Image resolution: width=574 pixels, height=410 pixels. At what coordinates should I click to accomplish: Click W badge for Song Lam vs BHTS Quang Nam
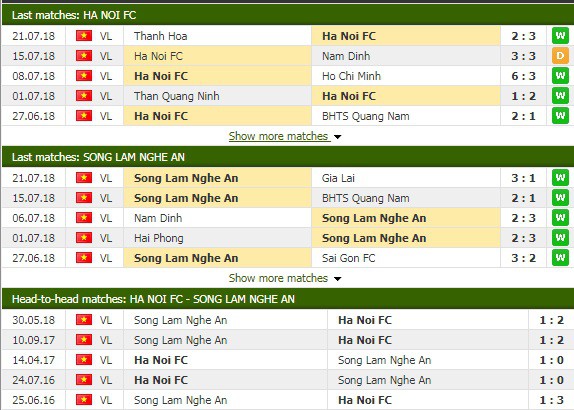560,198
